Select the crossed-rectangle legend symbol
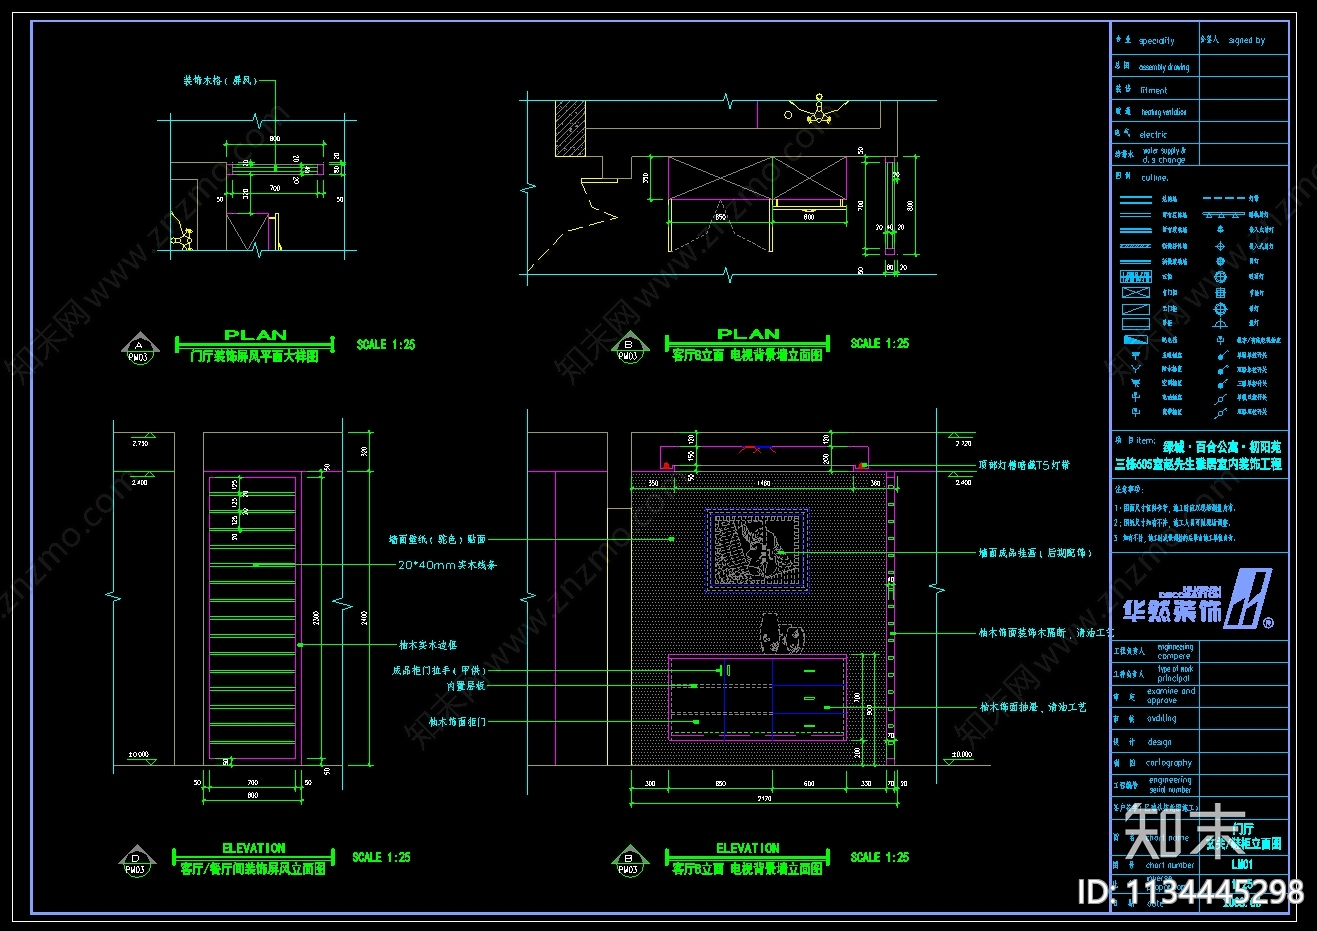 [1136, 293]
